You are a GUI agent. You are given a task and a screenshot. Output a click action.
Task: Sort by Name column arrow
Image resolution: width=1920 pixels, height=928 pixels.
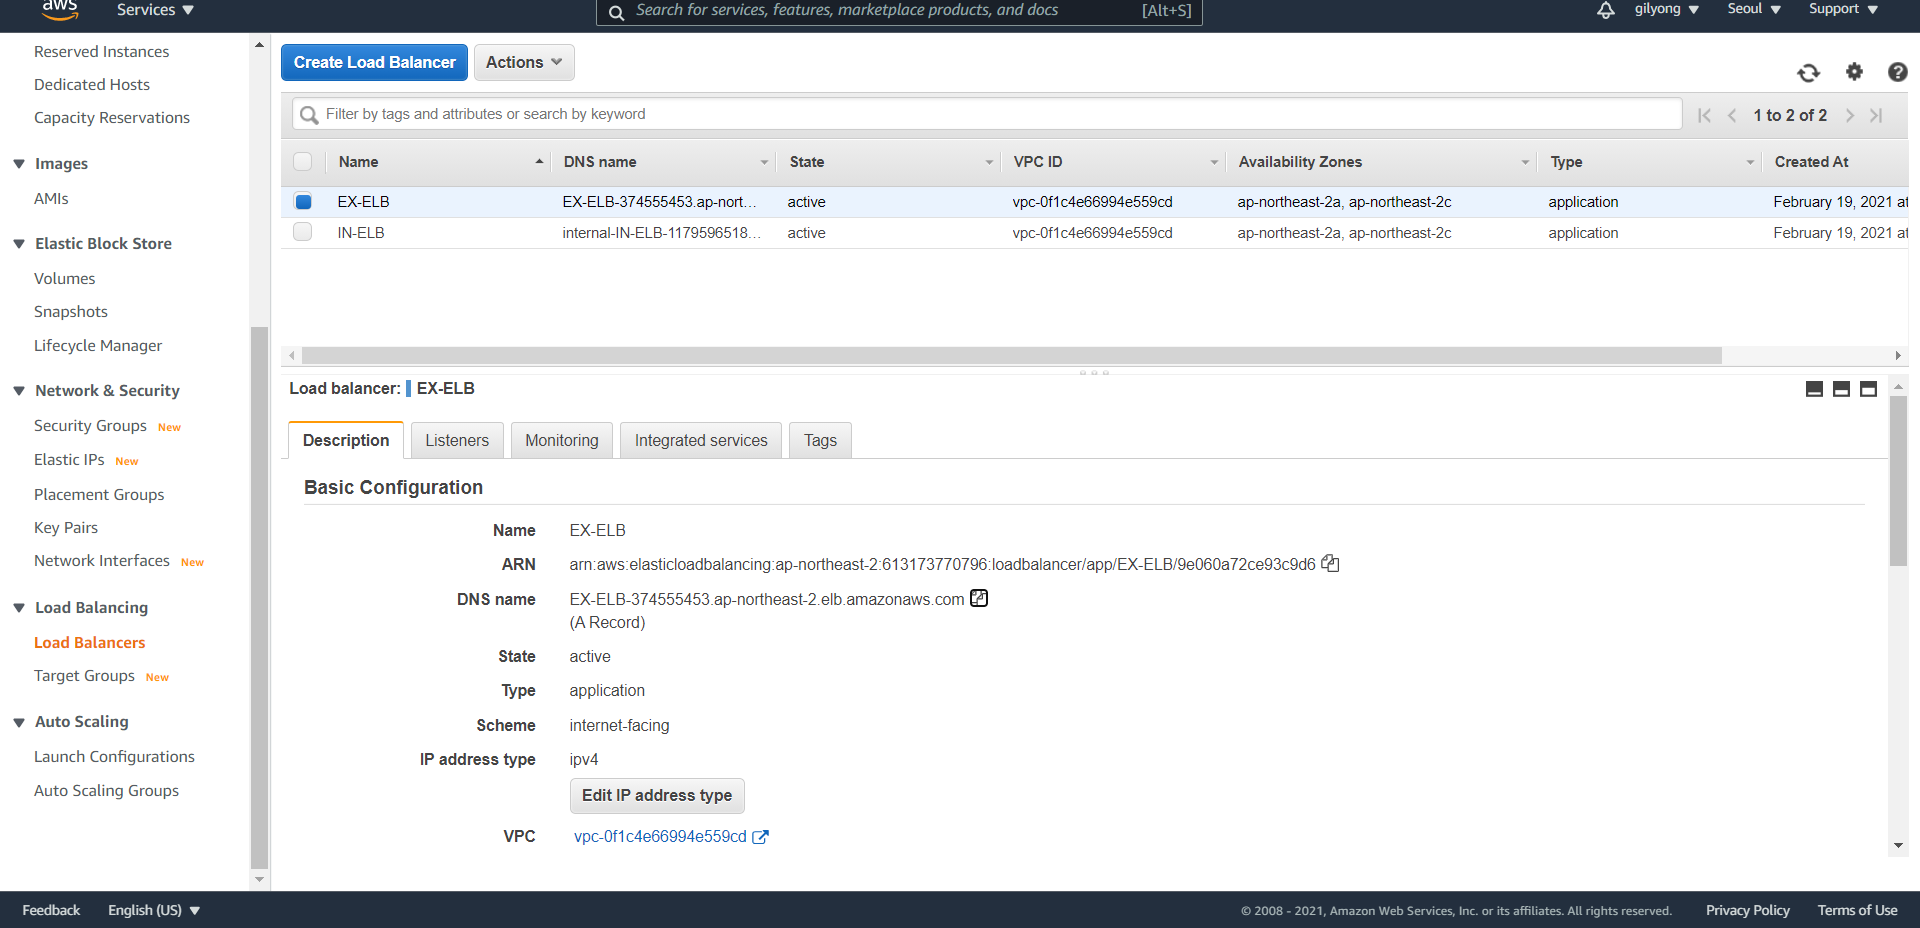point(539,161)
